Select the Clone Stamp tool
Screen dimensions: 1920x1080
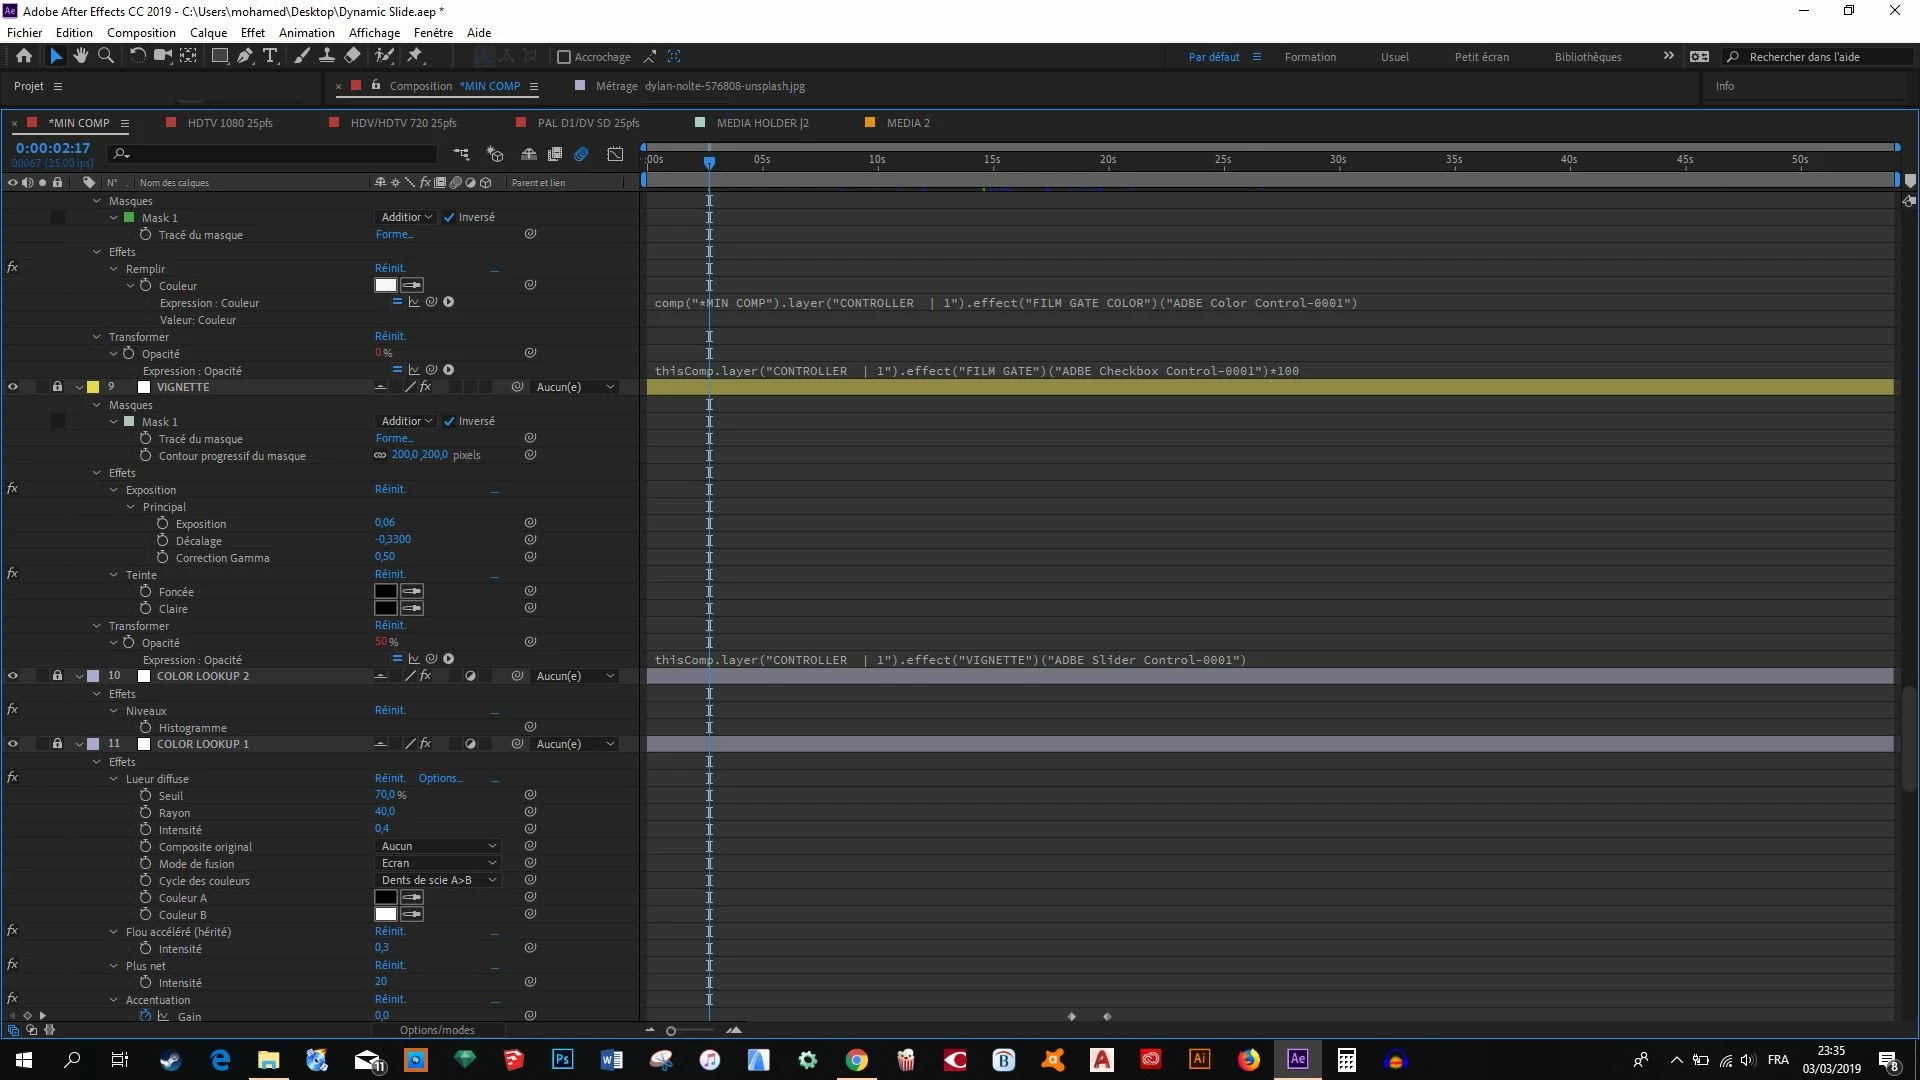click(x=327, y=56)
